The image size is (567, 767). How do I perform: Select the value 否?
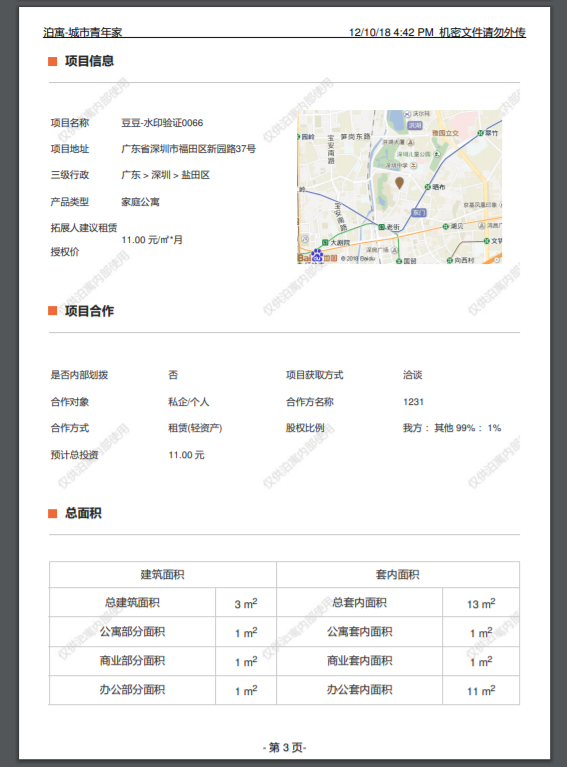[x=173, y=375]
